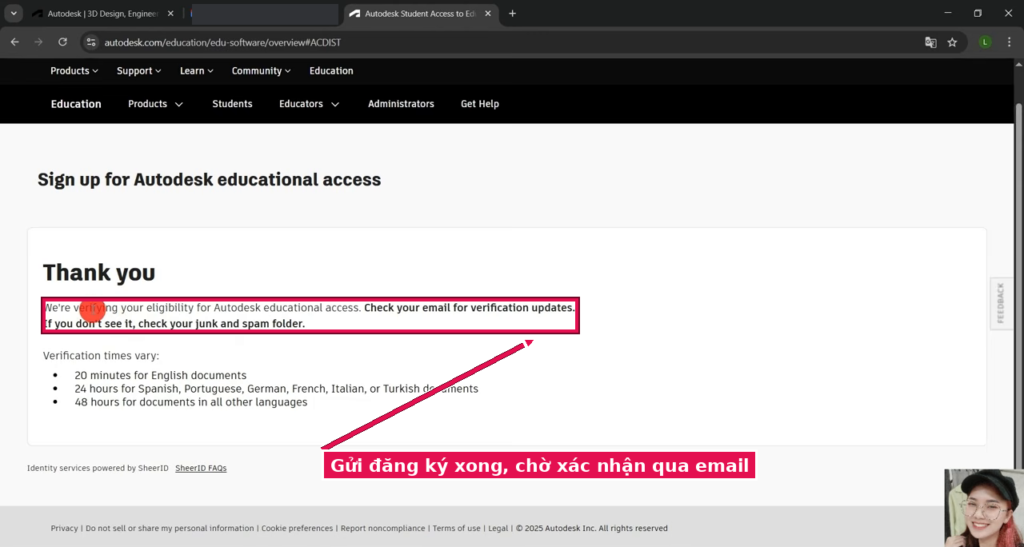Open Chrome profile avatar L
Viewport: 1024px width, 547px height.
tap(985, 42)
